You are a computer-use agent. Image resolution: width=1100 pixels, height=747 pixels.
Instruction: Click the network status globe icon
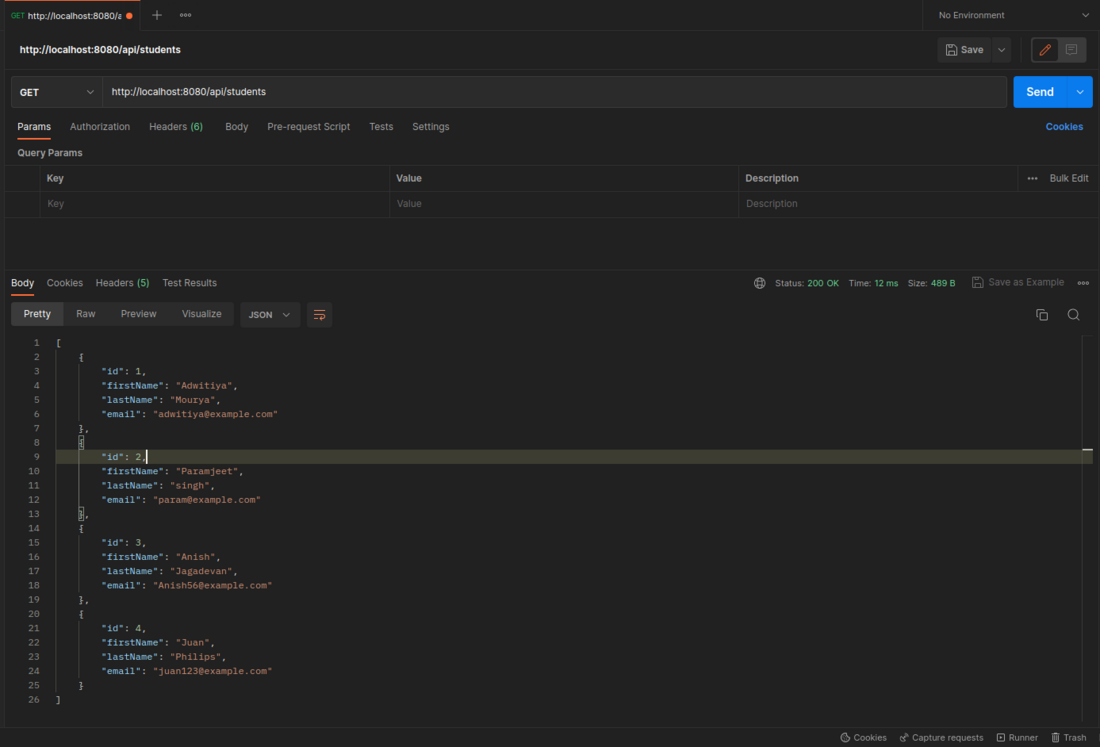(x=760, y=283)
